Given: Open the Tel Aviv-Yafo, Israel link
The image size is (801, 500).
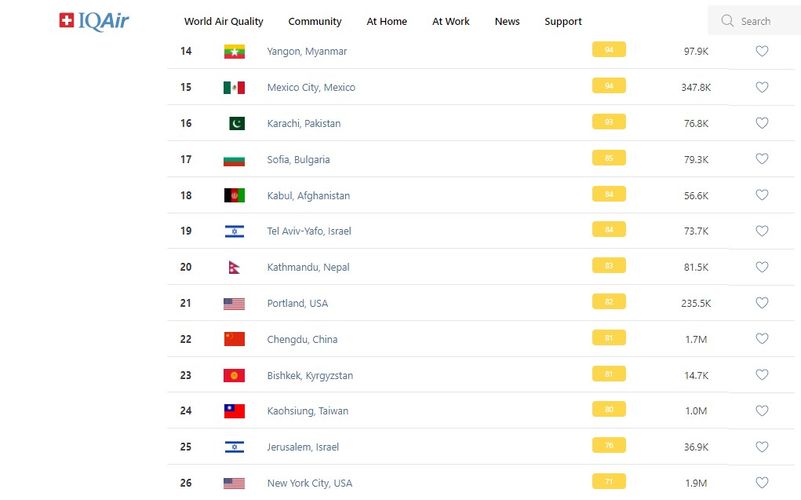Looking at the screenshot, I should point(309,232).
